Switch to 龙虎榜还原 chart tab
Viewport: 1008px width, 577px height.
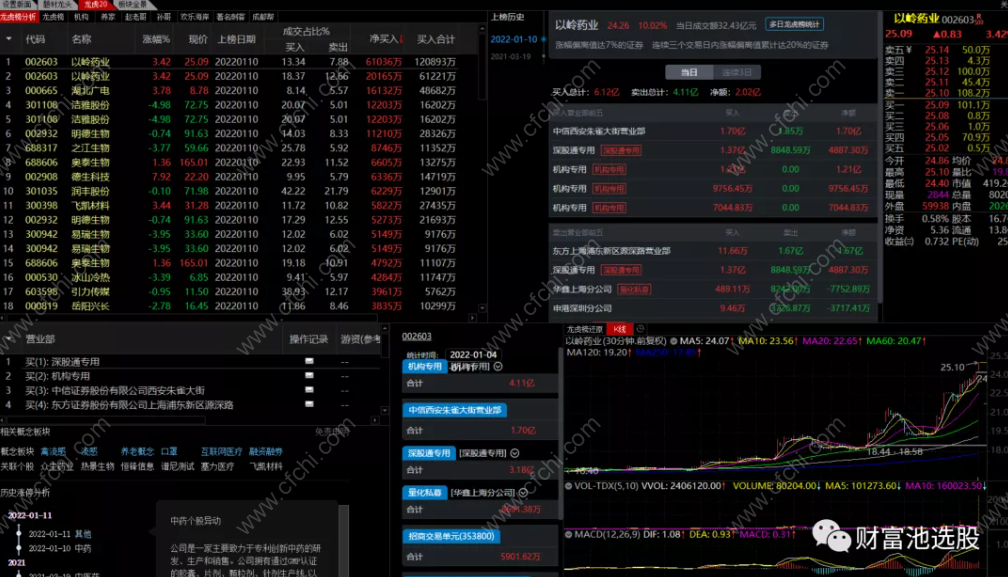[585, 329]
